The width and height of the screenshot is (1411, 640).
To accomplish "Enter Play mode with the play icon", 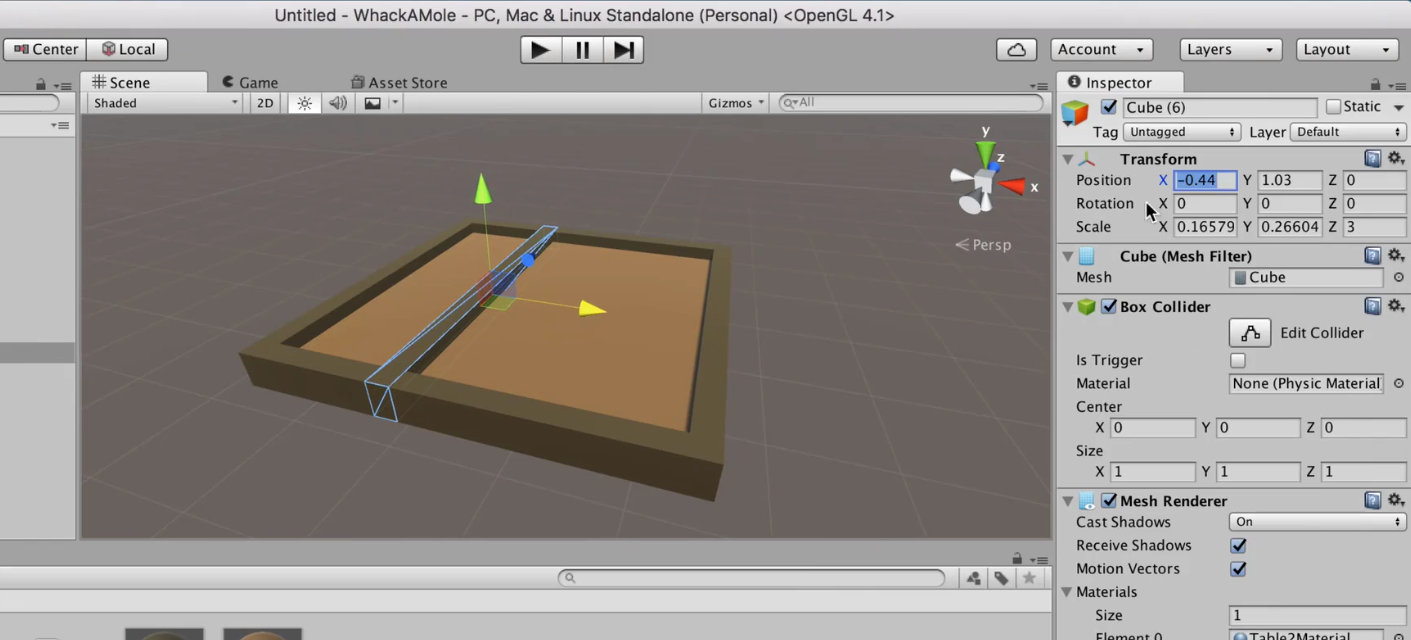I will tap(539, 50).
